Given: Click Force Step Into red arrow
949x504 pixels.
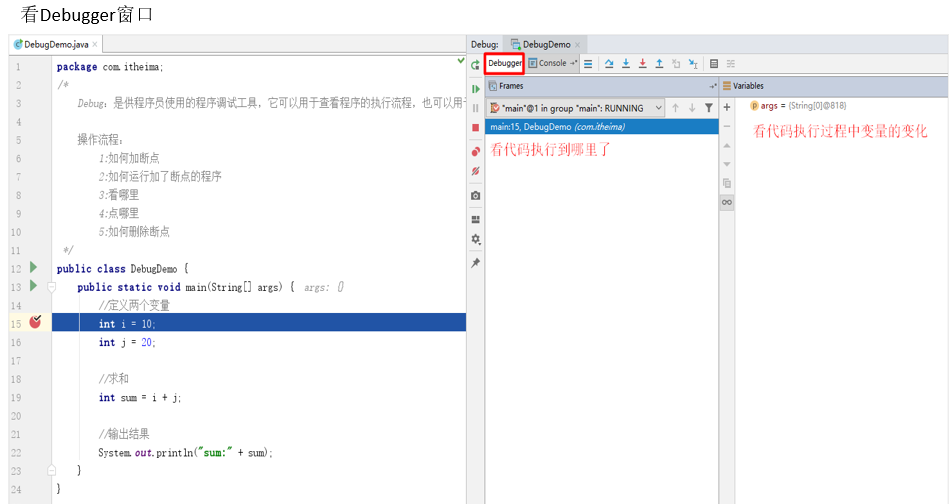Looking at the screenshot, I should pos(643,64).
